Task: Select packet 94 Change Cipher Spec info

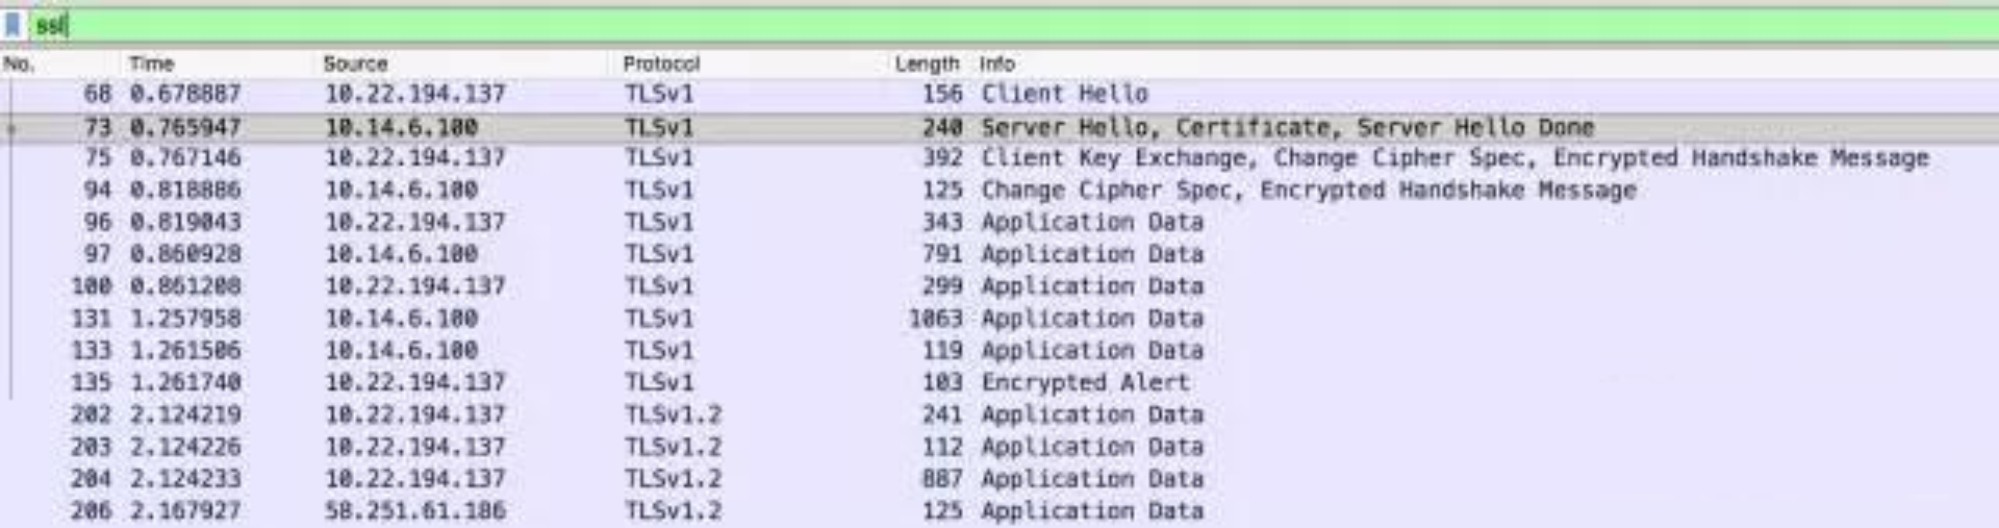Action: 1308,190
